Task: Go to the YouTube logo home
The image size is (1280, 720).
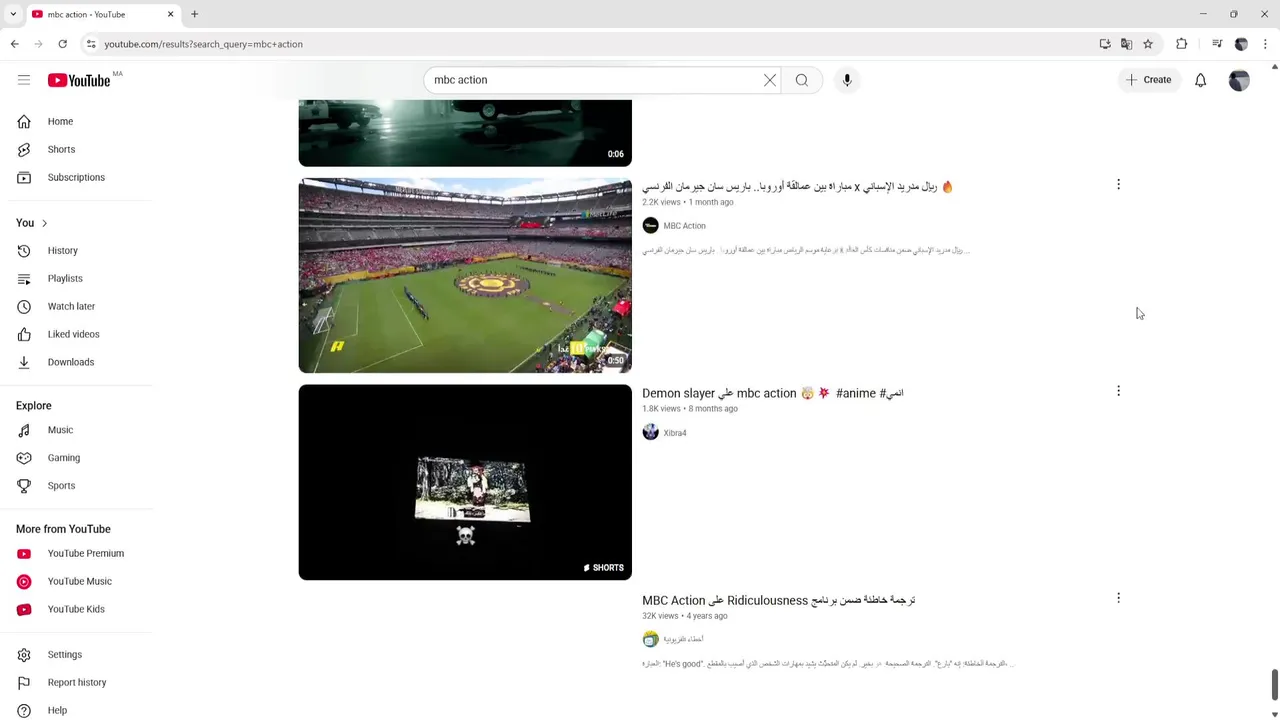Action: (79, 80)
